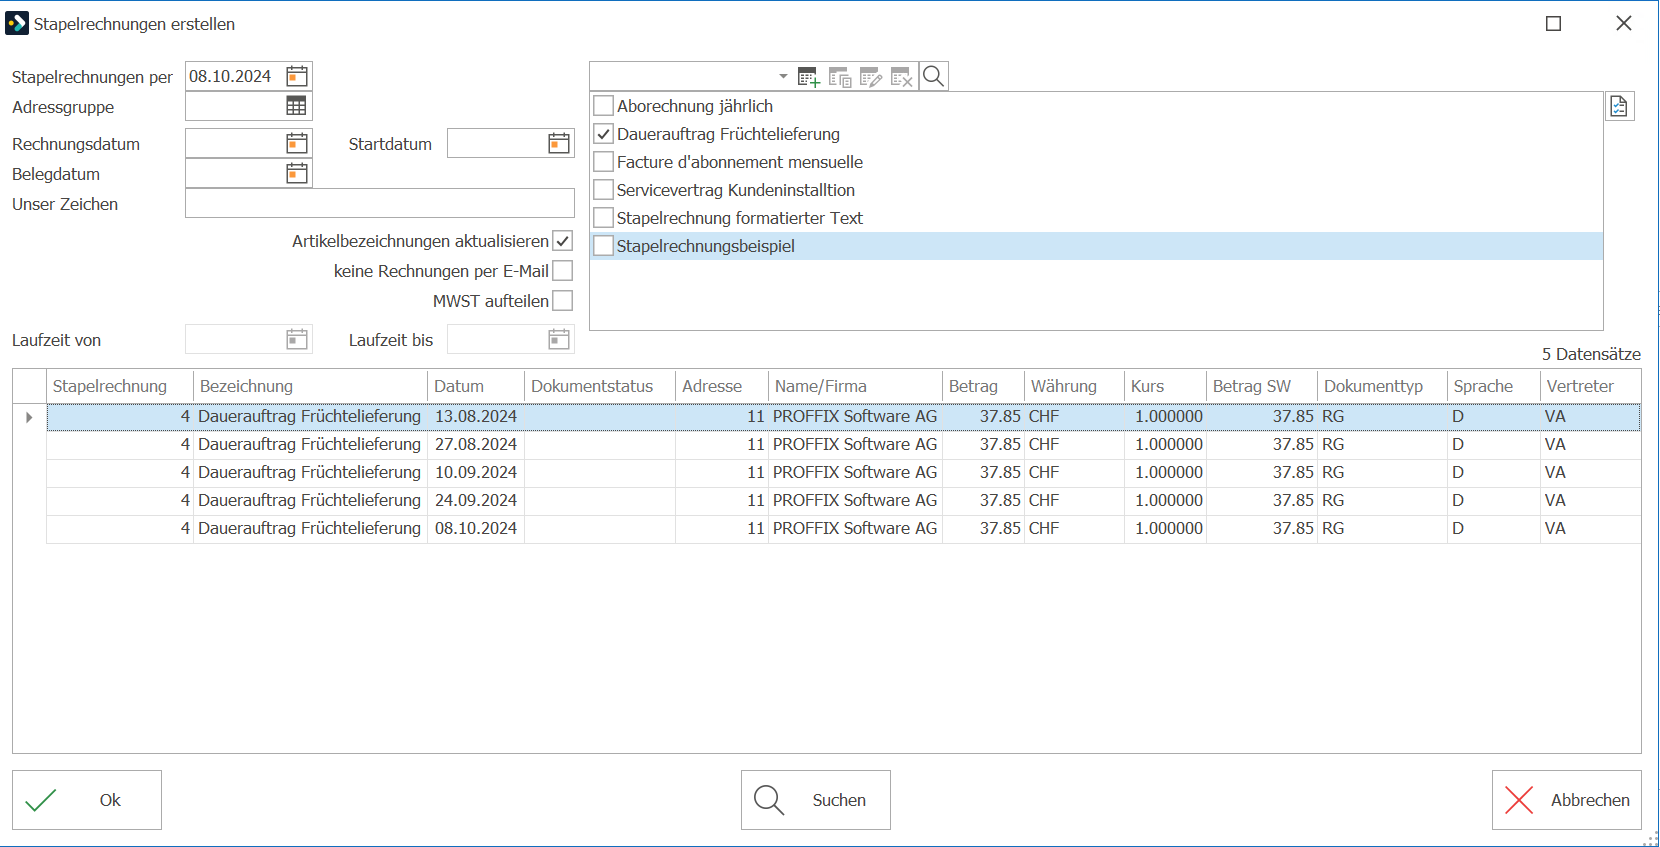Sort by Name/Firma column header

tap(855, 386)
